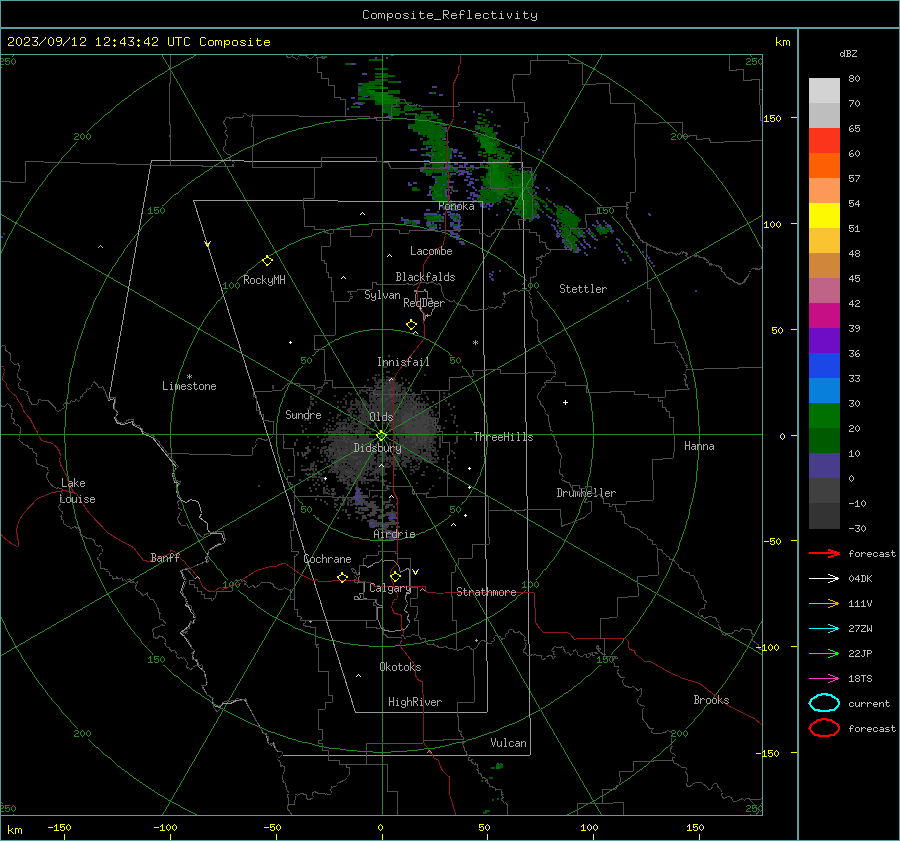
Task: Click the Drumheller town label
Action: tap(586, 493)
